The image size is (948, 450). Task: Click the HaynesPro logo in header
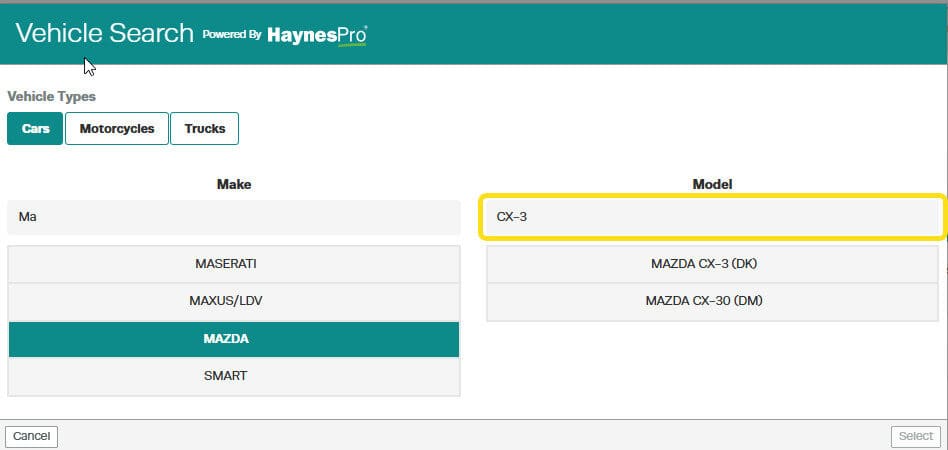(317, 35)
